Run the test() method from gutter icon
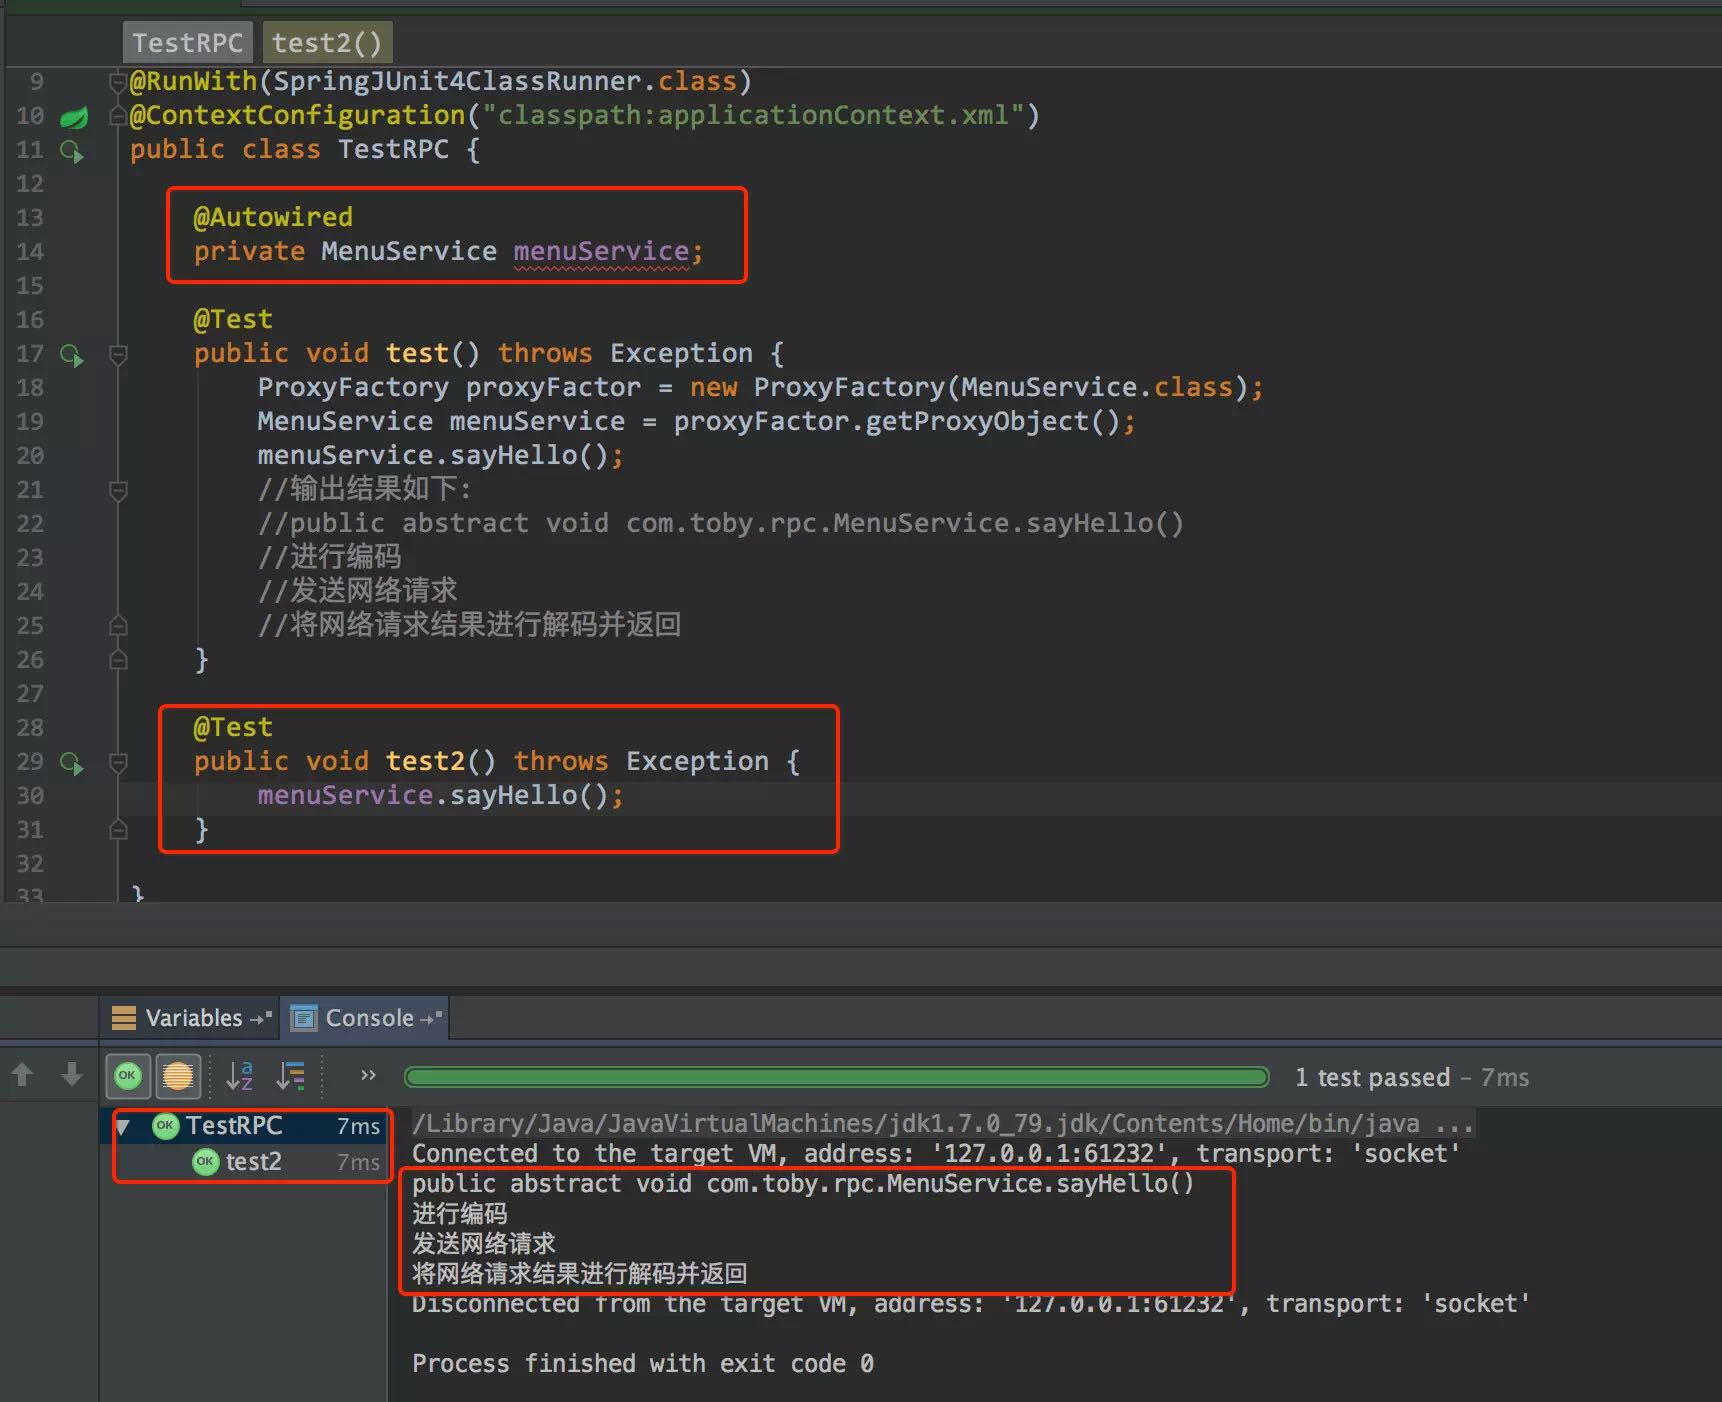This screenshot has height=1402, width=1722. [x=72, y=356]
